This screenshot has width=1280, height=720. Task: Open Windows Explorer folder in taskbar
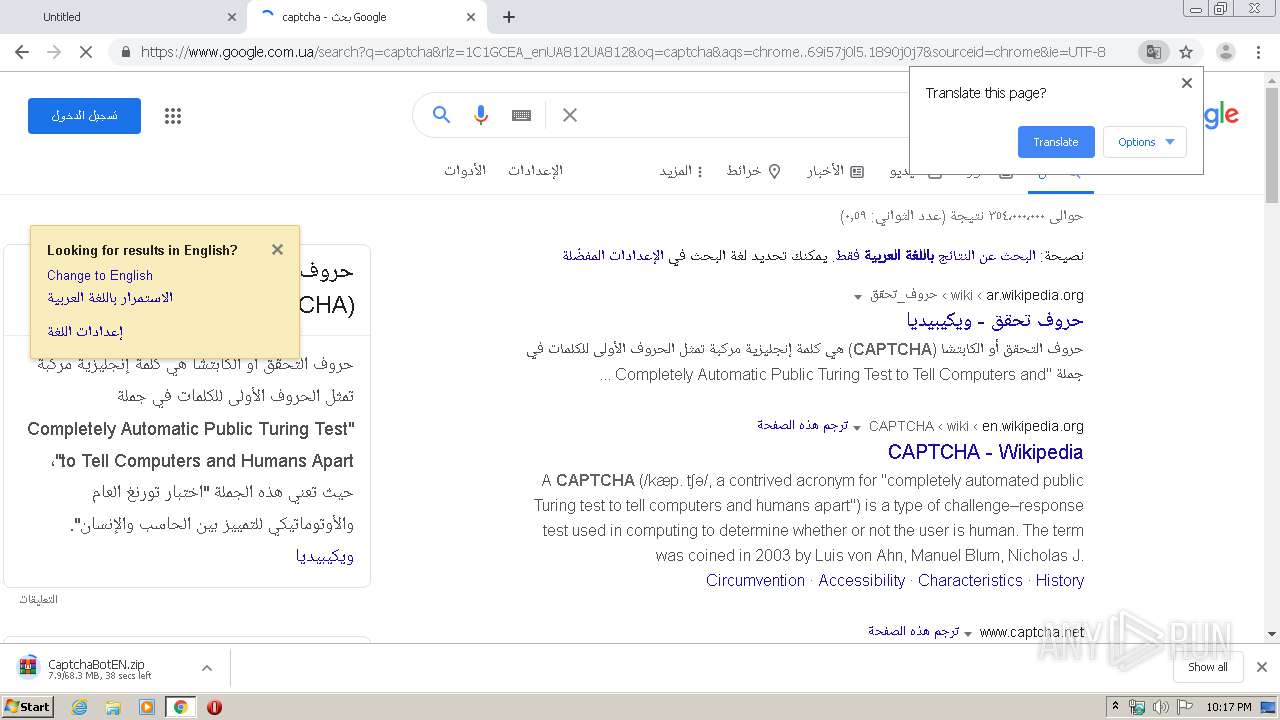click(x=113, y=707)
